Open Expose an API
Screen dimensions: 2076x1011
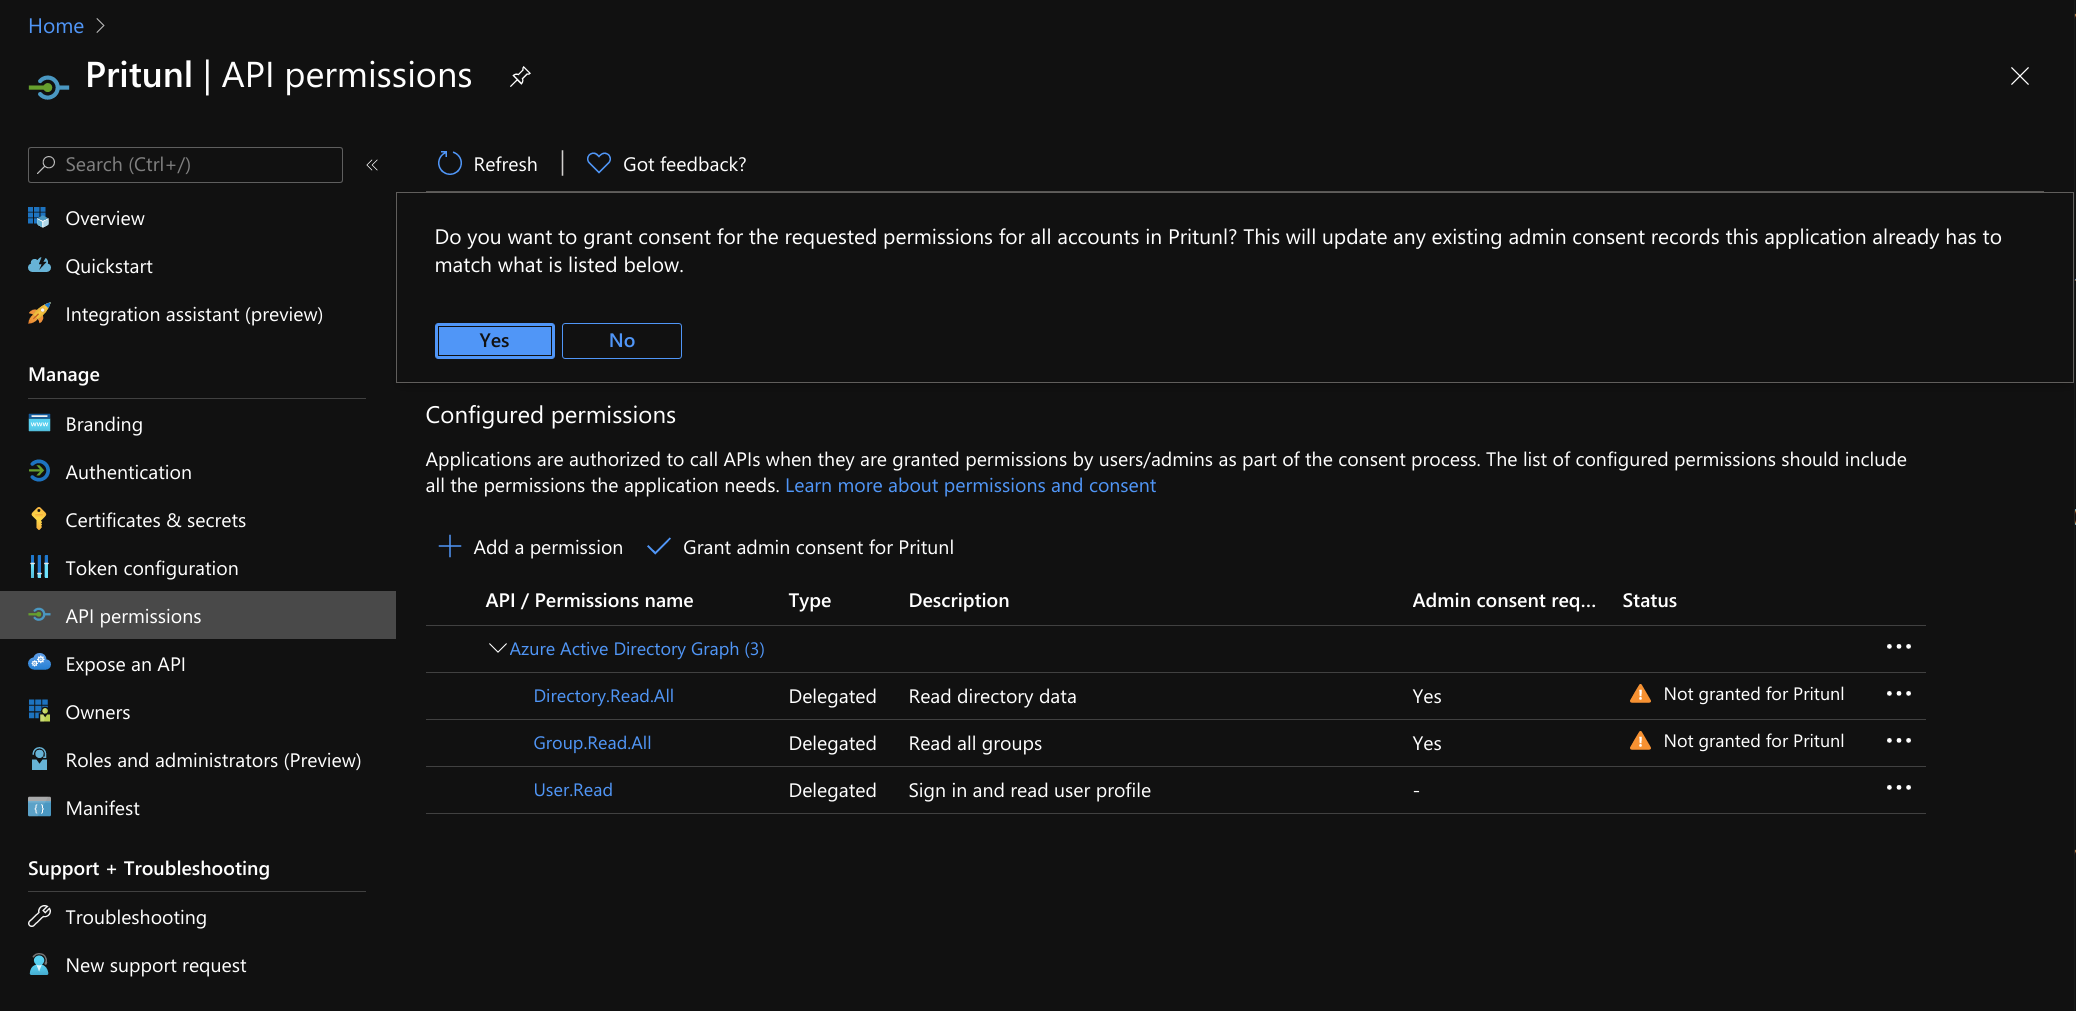[x=125, y=664]
